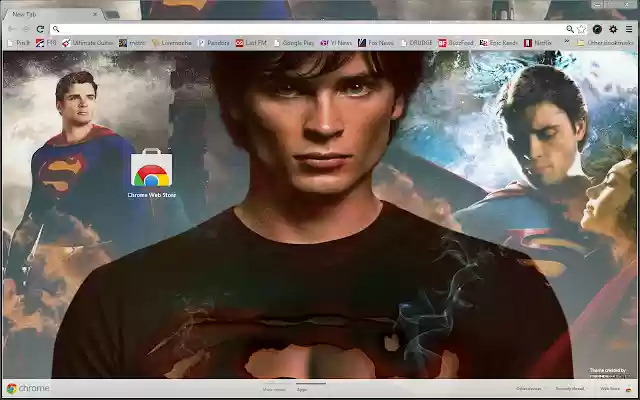Bookmark this page with the star icon

[x=582, y=29]
